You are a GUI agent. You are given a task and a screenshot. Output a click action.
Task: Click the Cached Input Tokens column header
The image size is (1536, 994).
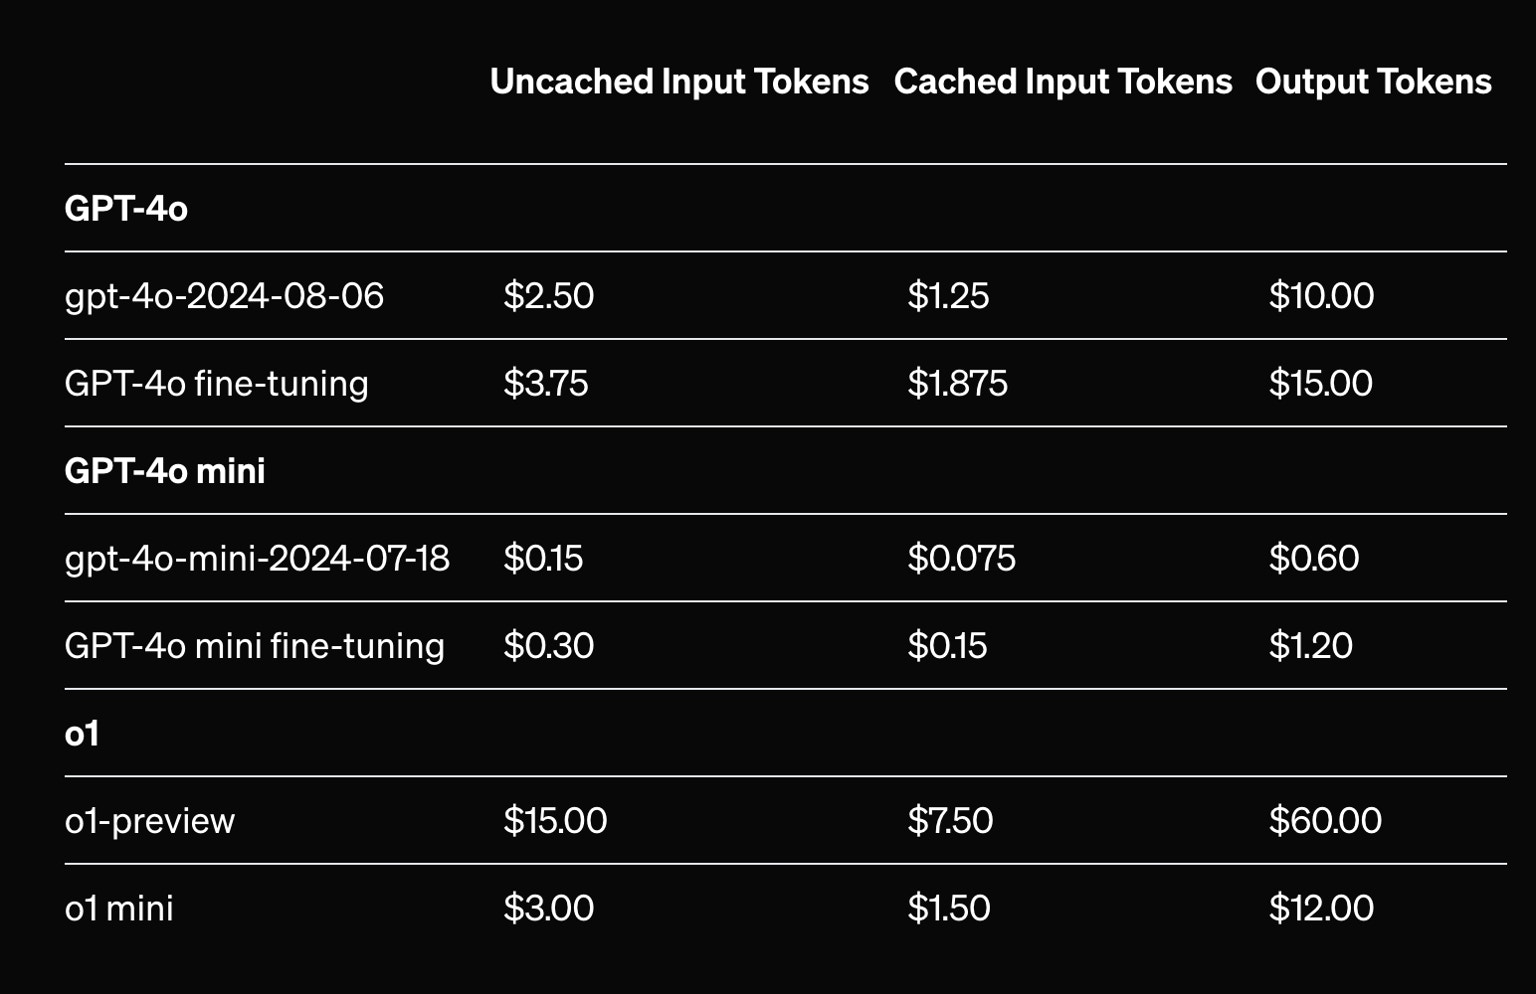coord(1063,82)
